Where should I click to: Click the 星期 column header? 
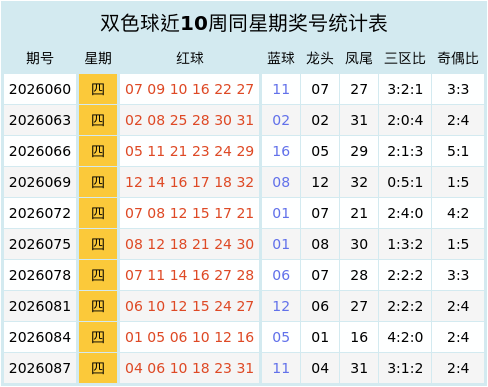coord(98,58)
